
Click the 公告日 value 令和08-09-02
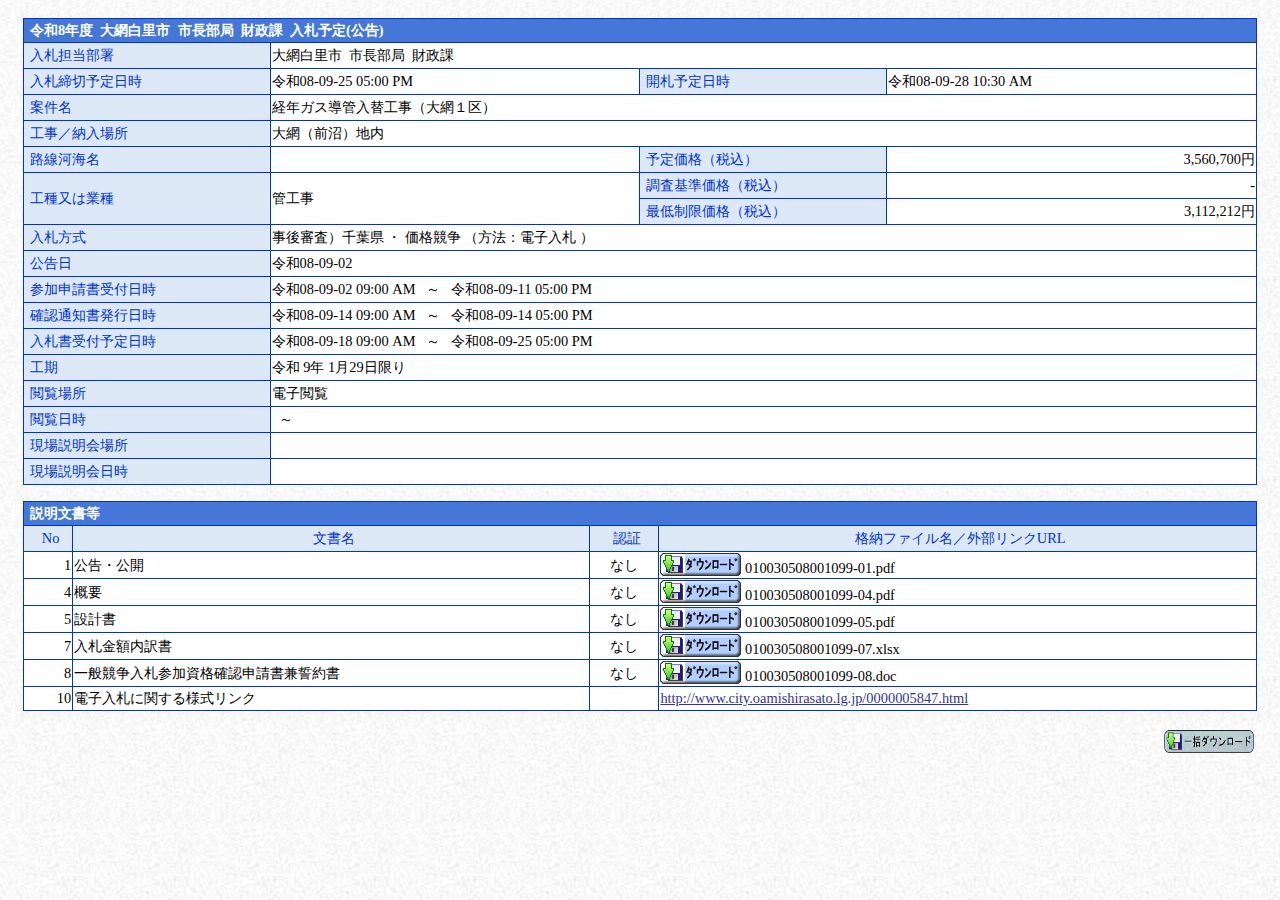312,263
